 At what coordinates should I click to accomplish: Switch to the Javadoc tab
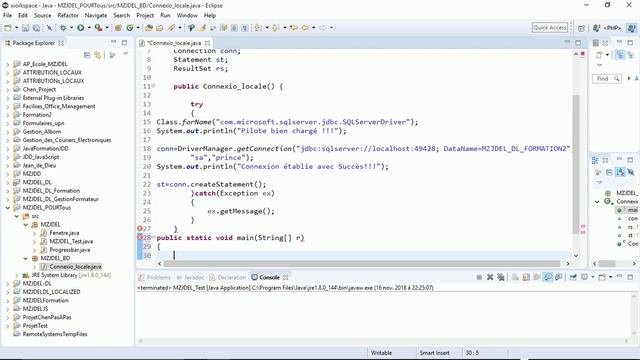pyautogui.click(x=190, y=278)
